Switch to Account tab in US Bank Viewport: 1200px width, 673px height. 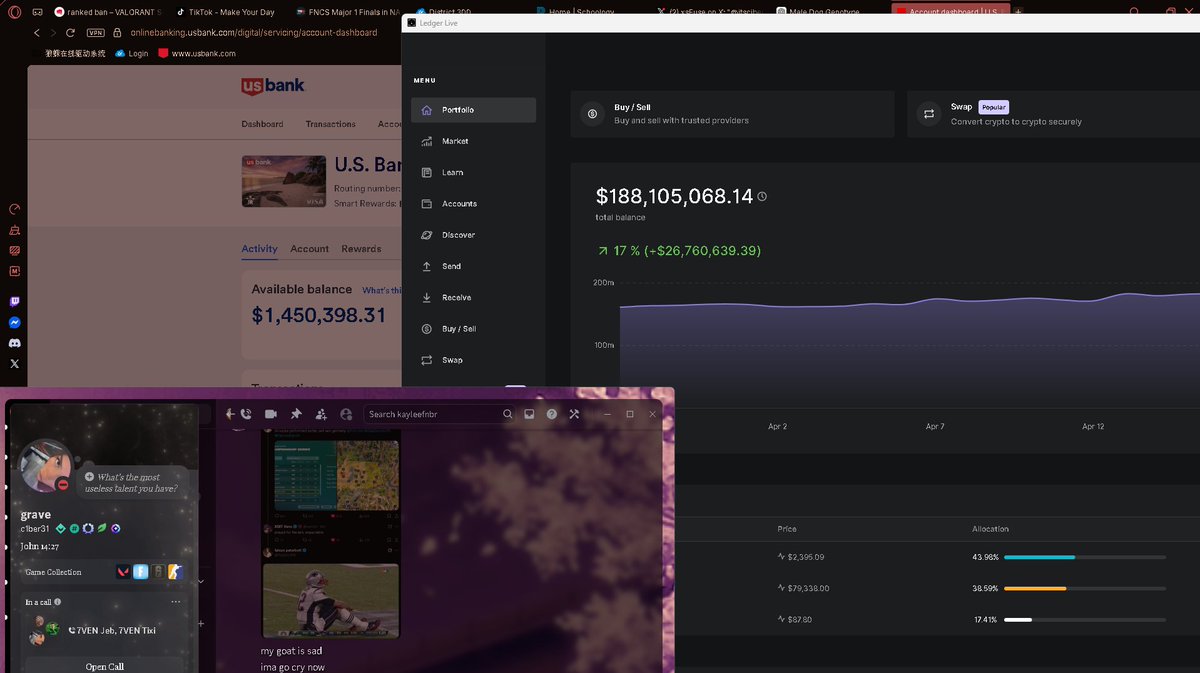pos(309,249)
